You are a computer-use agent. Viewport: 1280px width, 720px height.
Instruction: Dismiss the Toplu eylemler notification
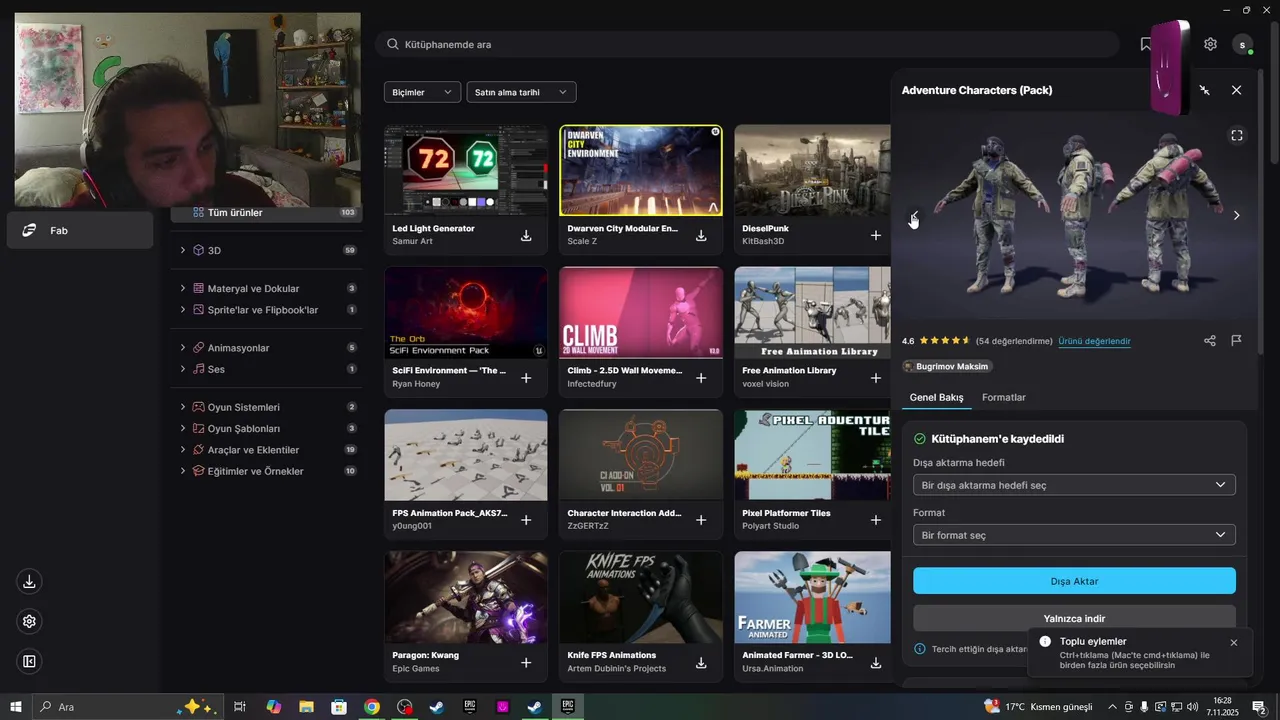1234,643
